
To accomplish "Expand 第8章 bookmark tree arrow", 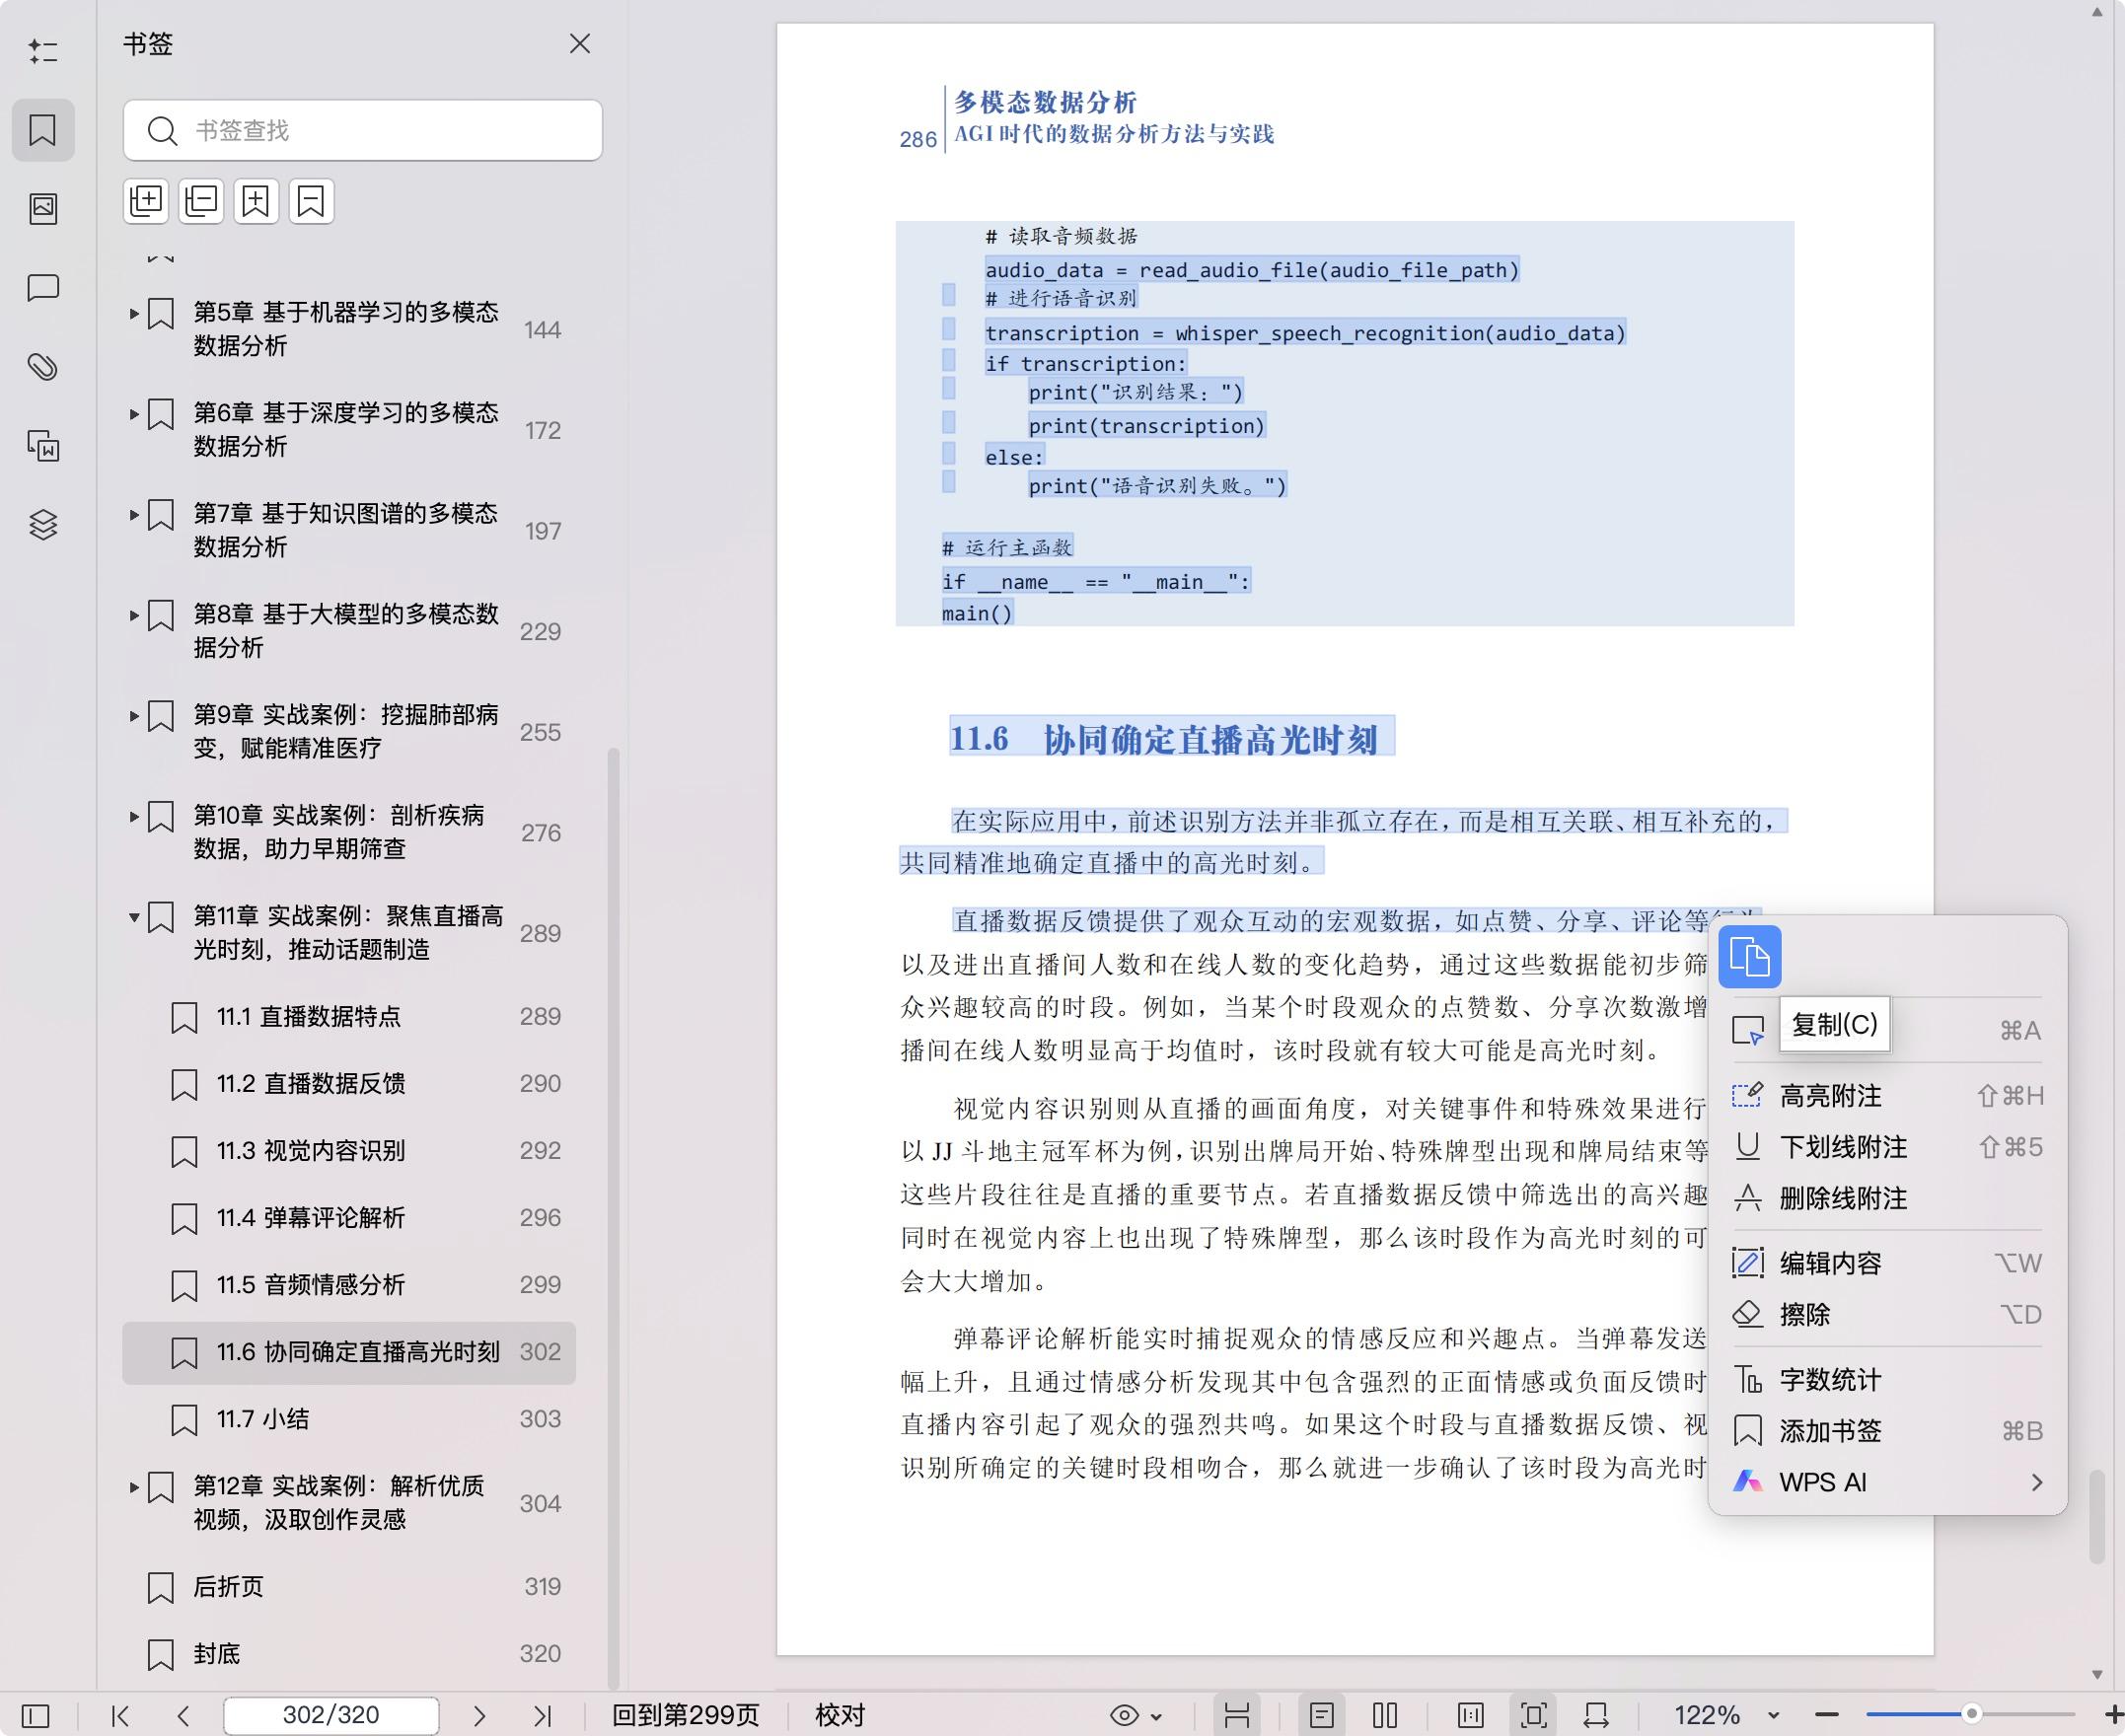I will [x=134, y=615].
